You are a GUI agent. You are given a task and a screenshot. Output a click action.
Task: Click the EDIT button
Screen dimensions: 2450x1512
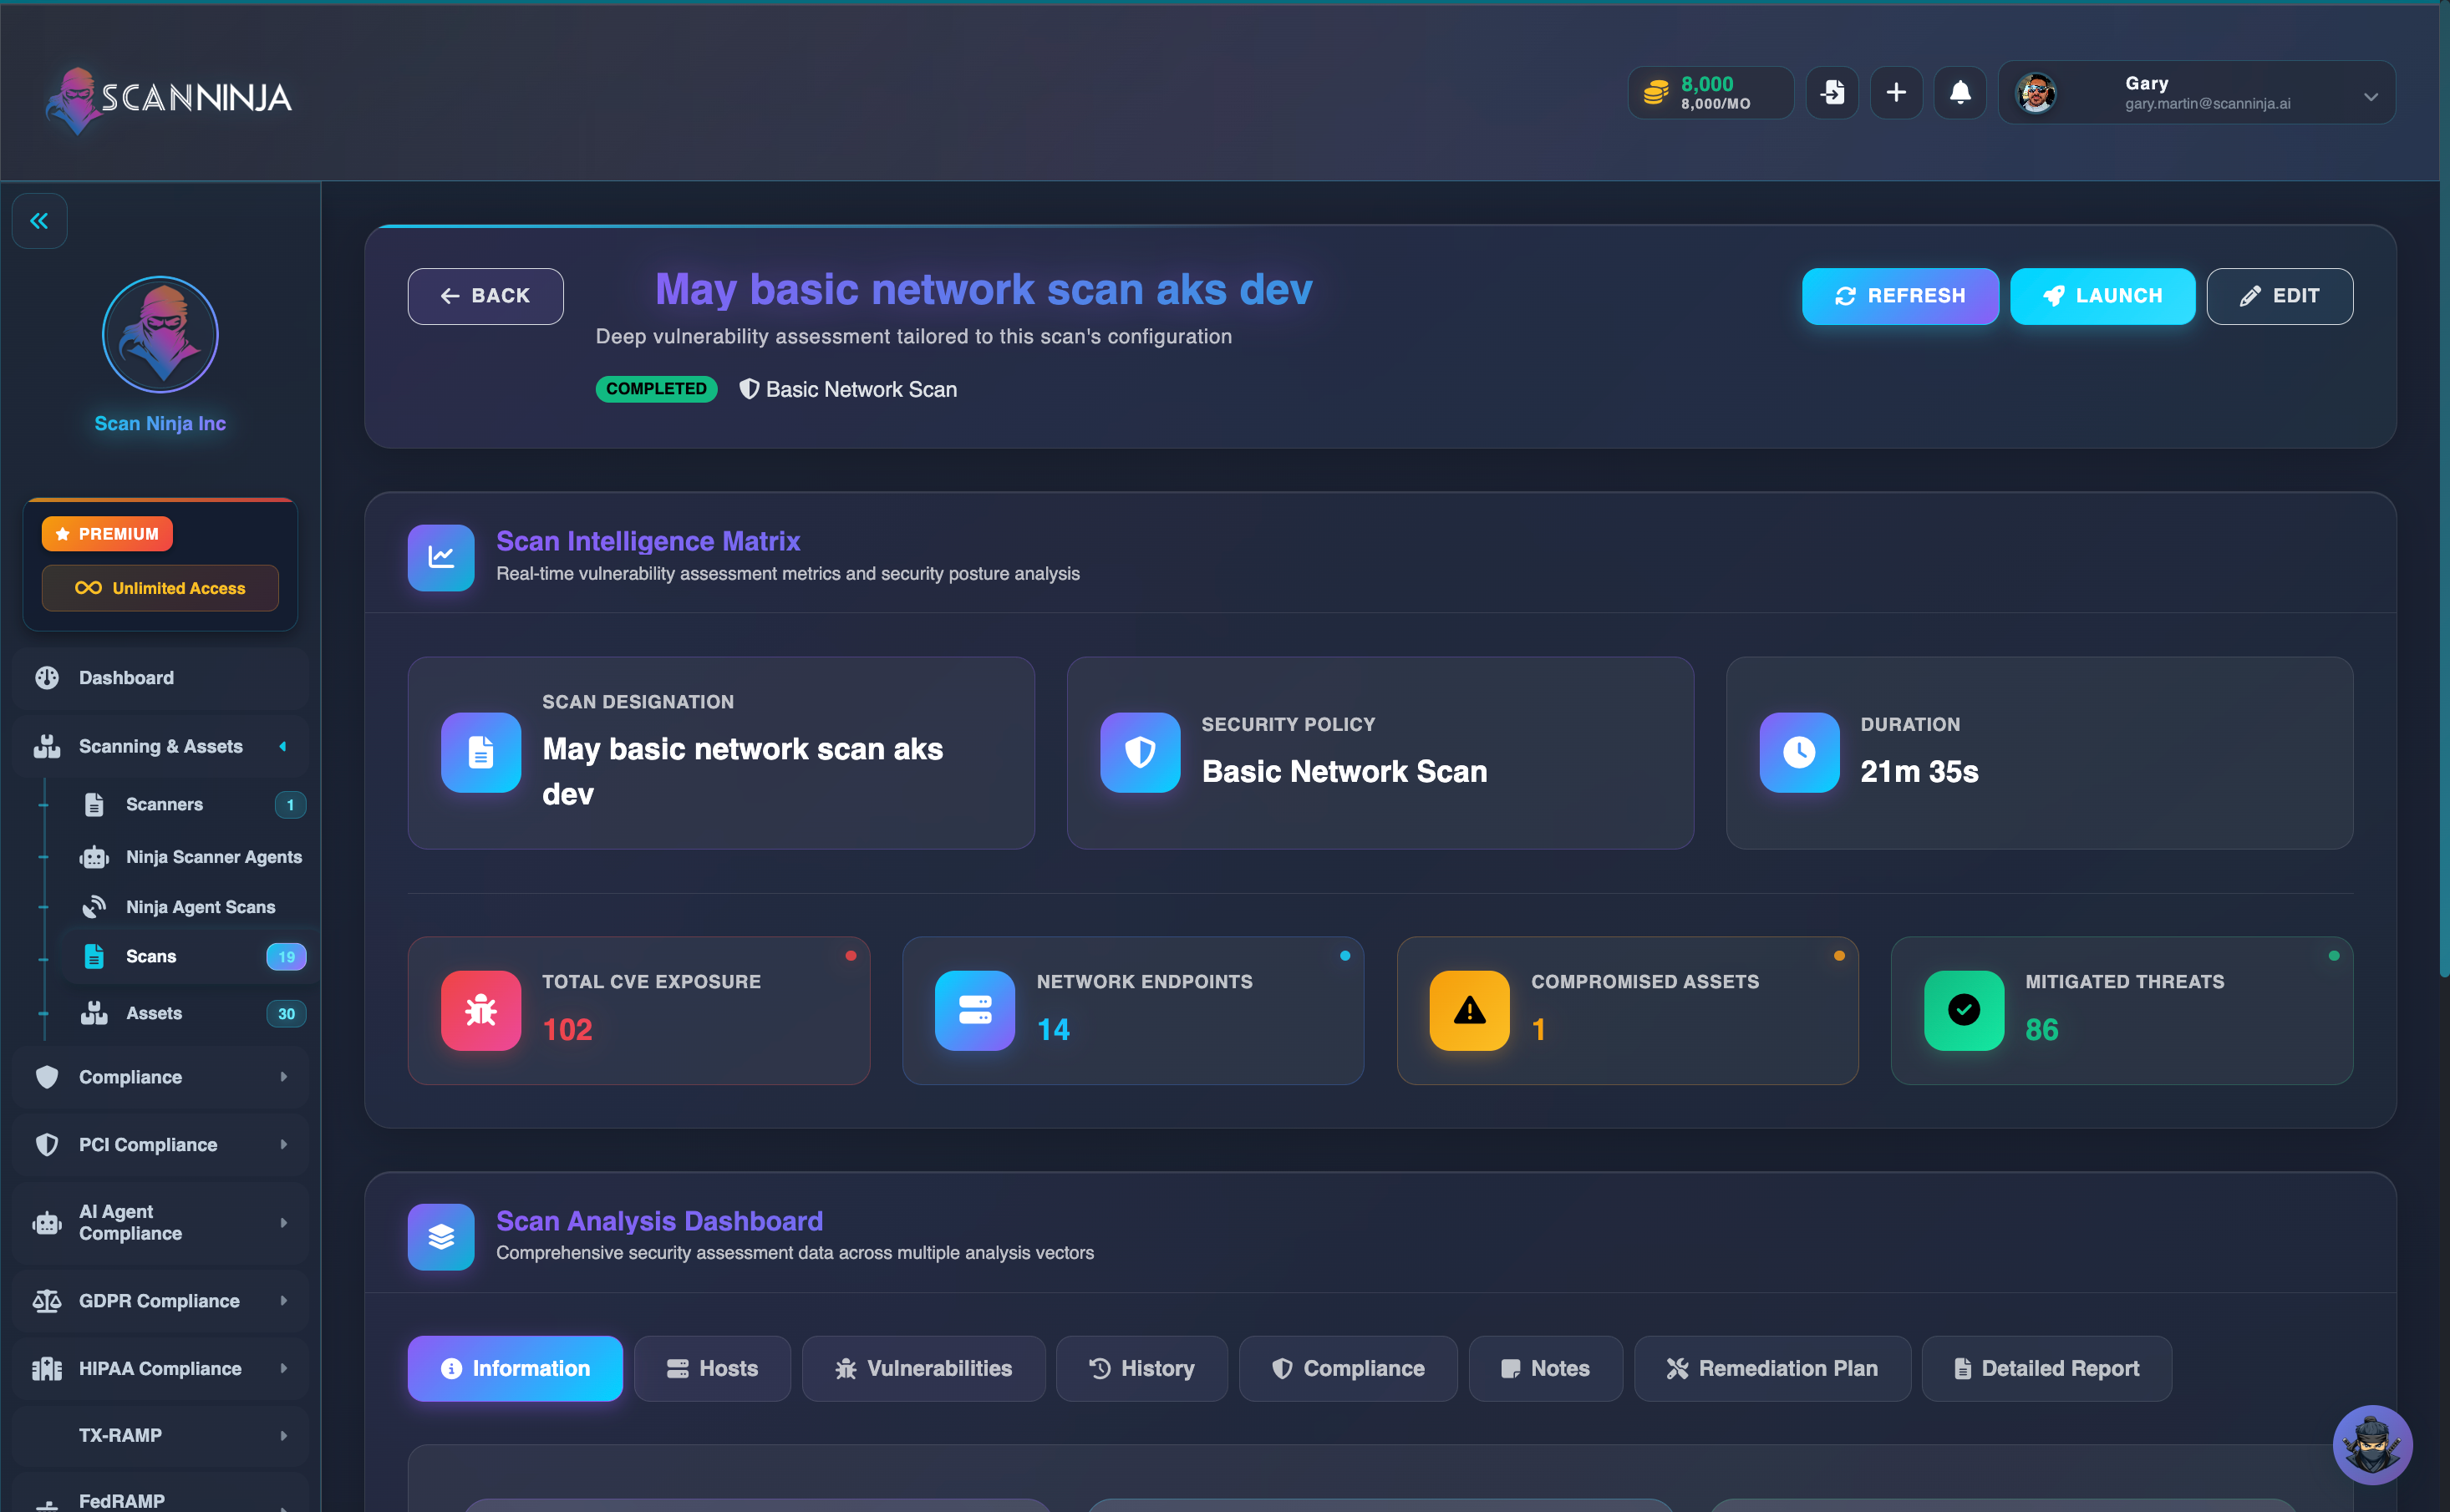click(2279, 296)
